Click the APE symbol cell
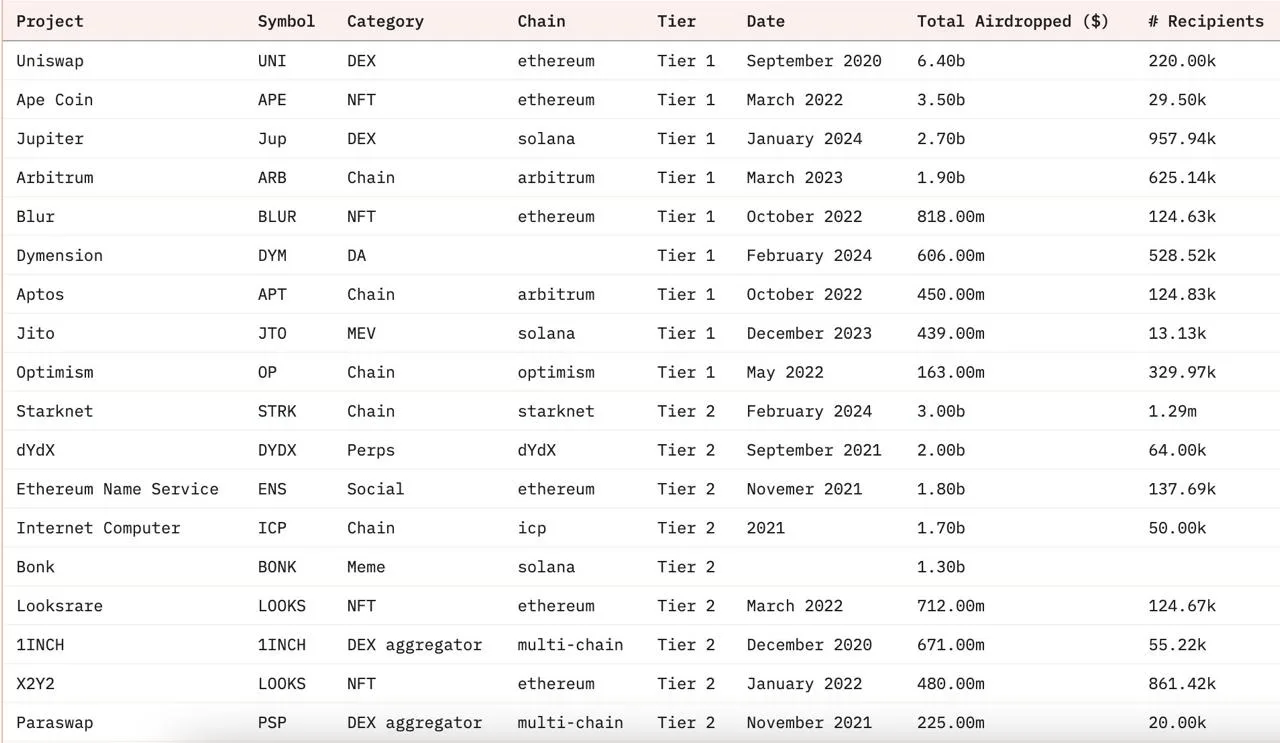 (272, 100)
